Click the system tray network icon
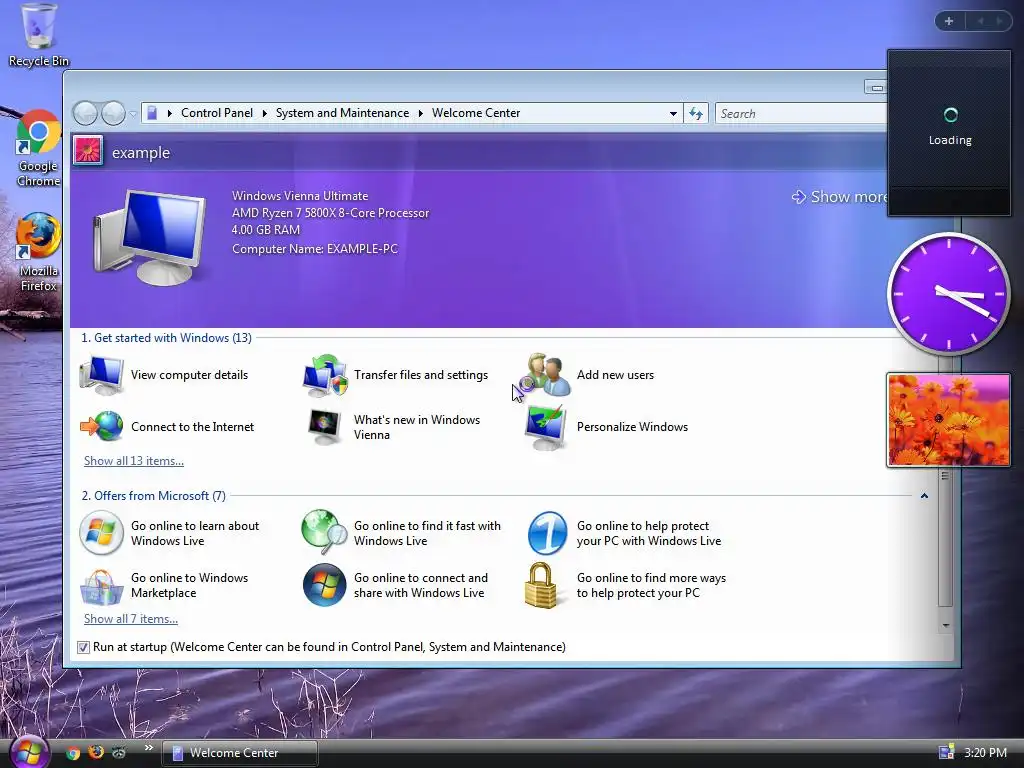The height and width of the screenshot is (768, 1024). (946, 752)
